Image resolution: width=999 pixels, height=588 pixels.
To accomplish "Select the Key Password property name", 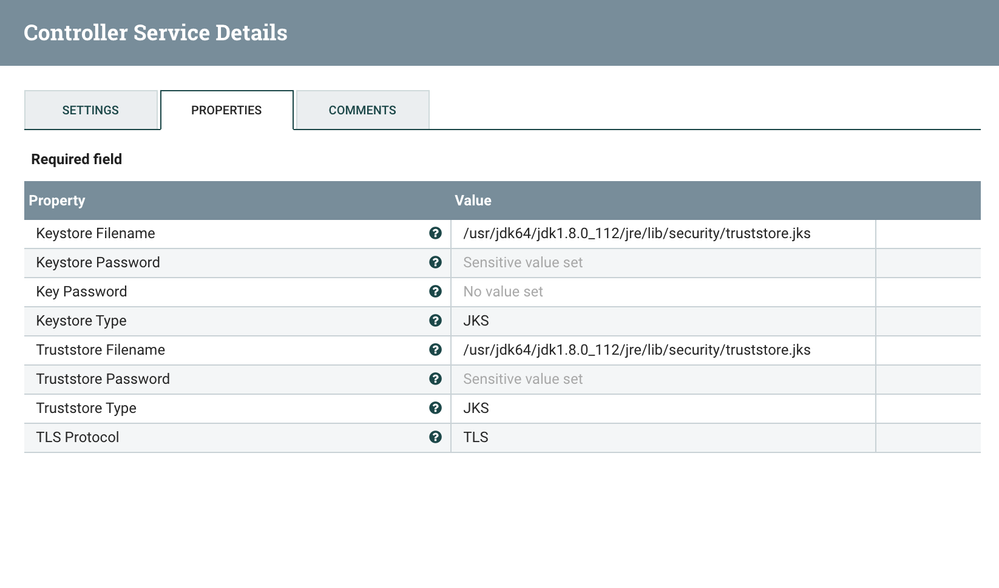I will pyautogui.click(x=82, y=292).
